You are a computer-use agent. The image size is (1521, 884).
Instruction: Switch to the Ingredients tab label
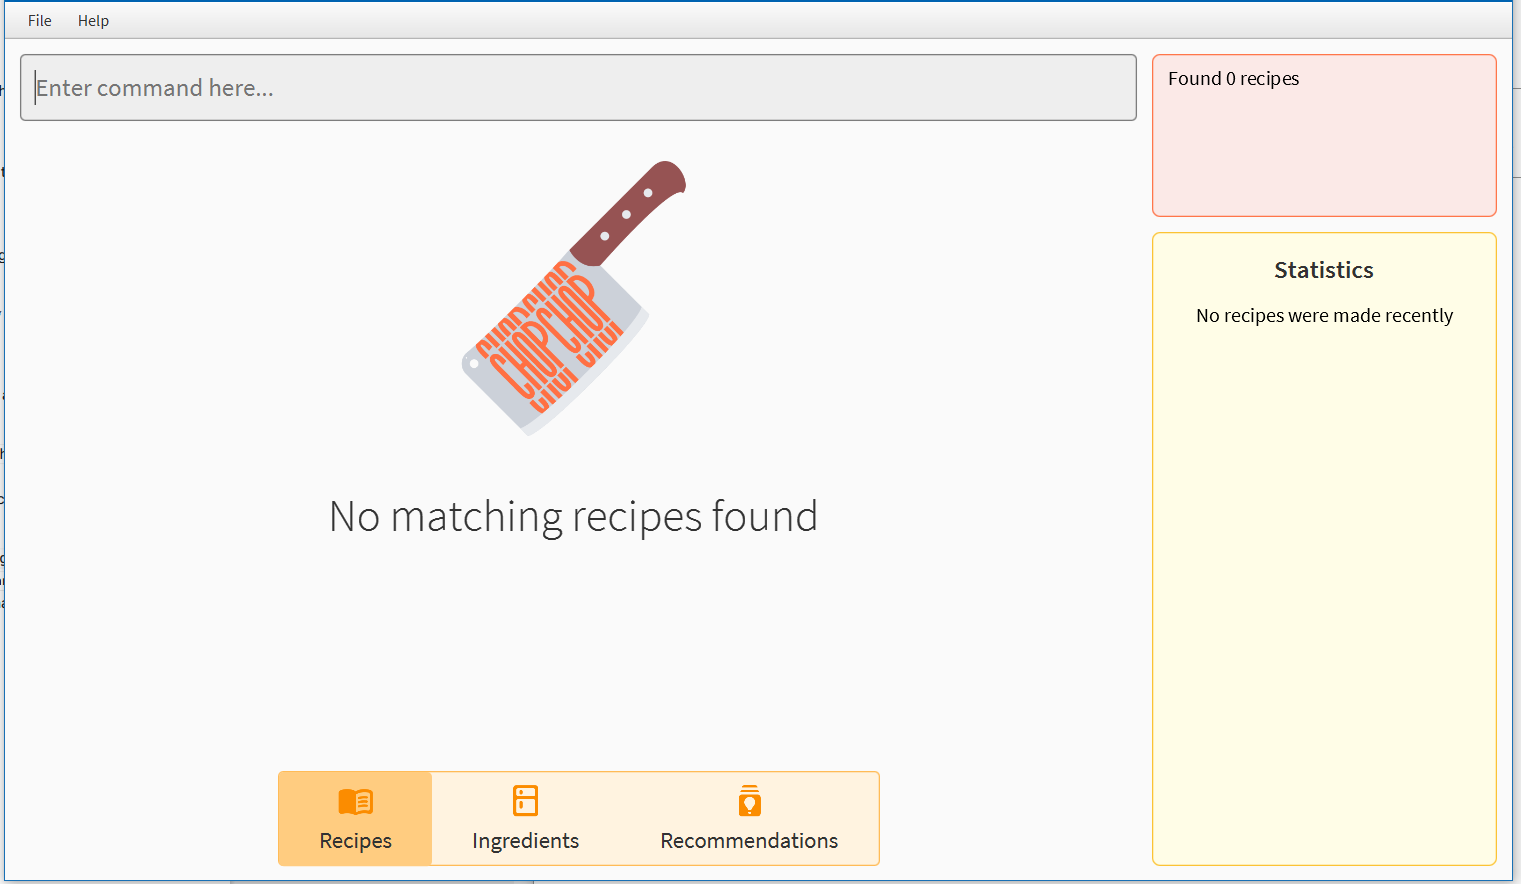[525, 841]
